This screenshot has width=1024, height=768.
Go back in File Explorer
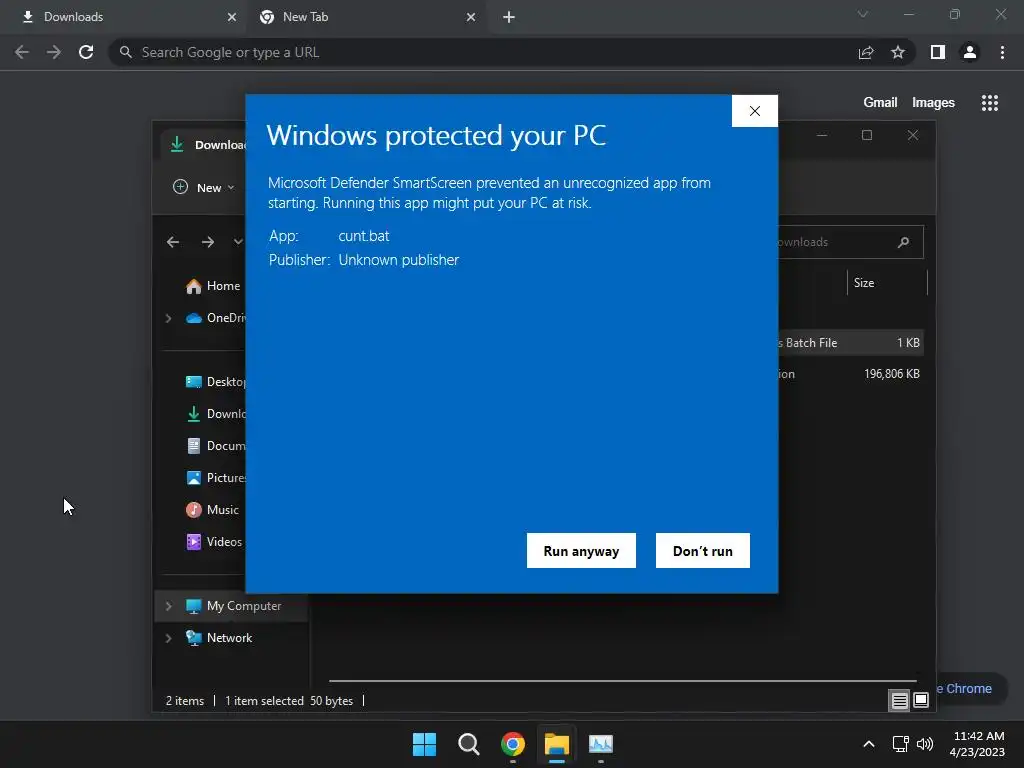pyautogui.click(x=173, y=242)
